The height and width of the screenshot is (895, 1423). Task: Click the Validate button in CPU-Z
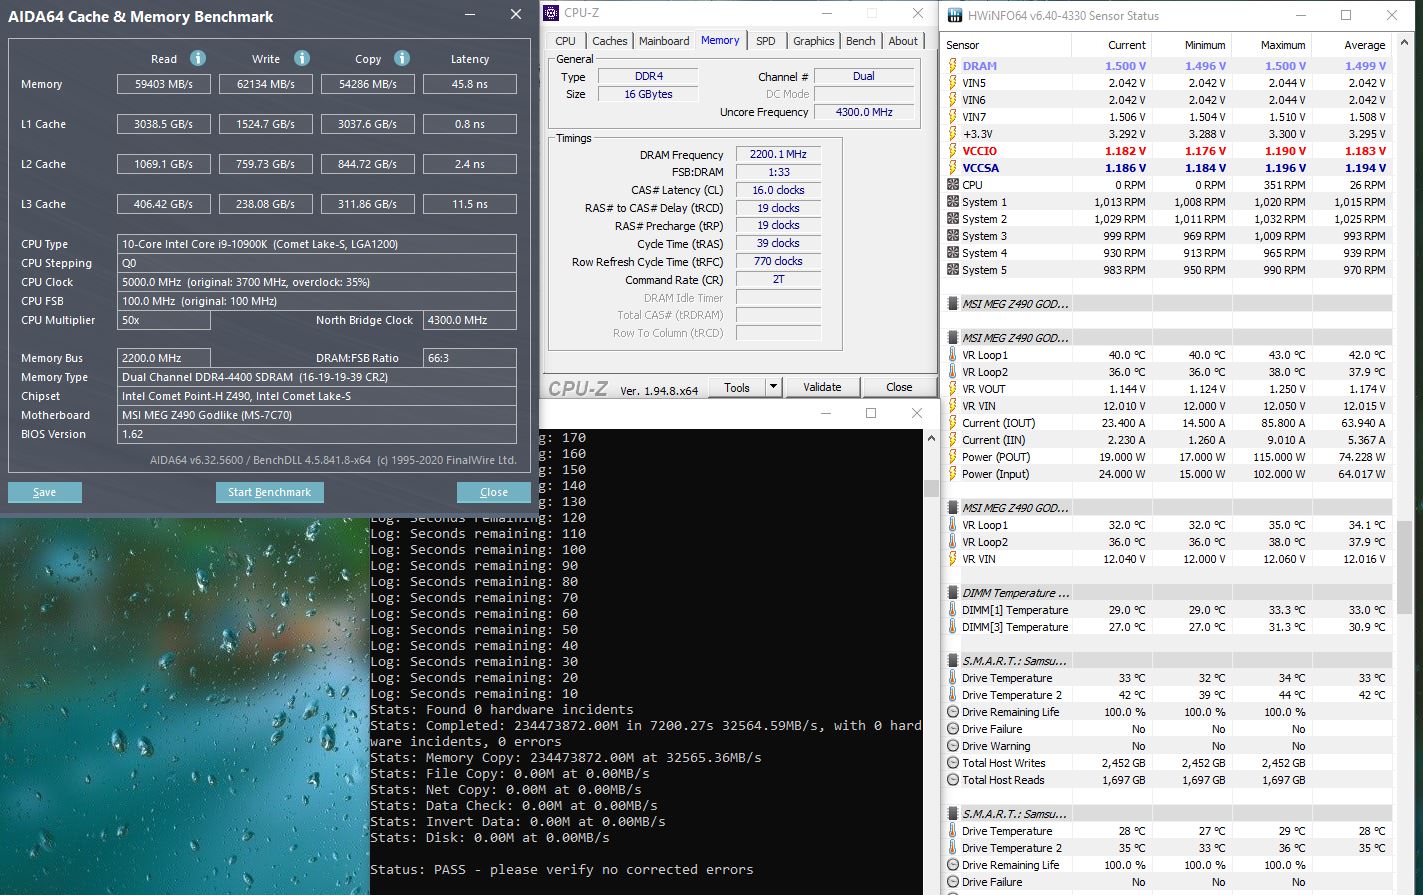823,387
